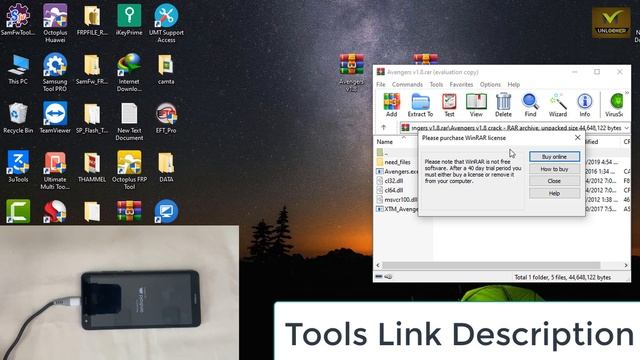
Task: Click the Buy online button
Action: tap(554, 157)
